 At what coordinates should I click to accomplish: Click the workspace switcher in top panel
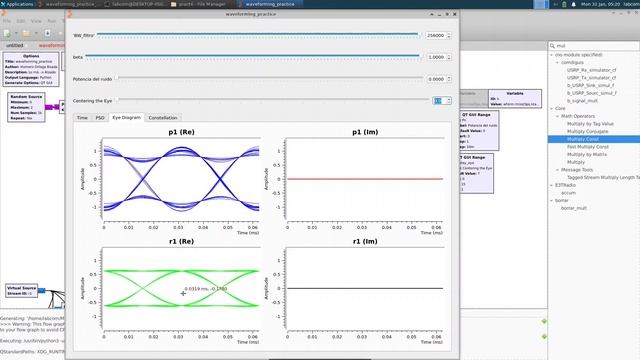[541, 4]
